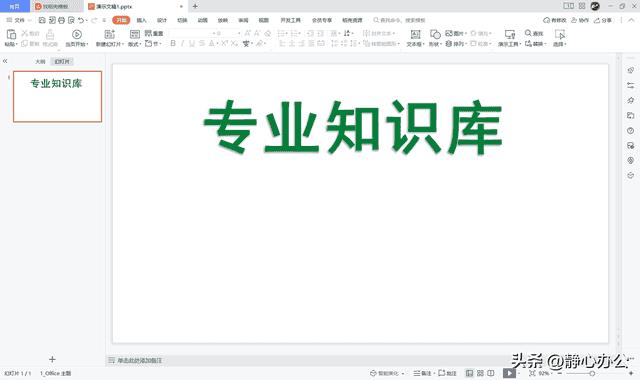Toggle Underline formatting

(x=192, y=43)
